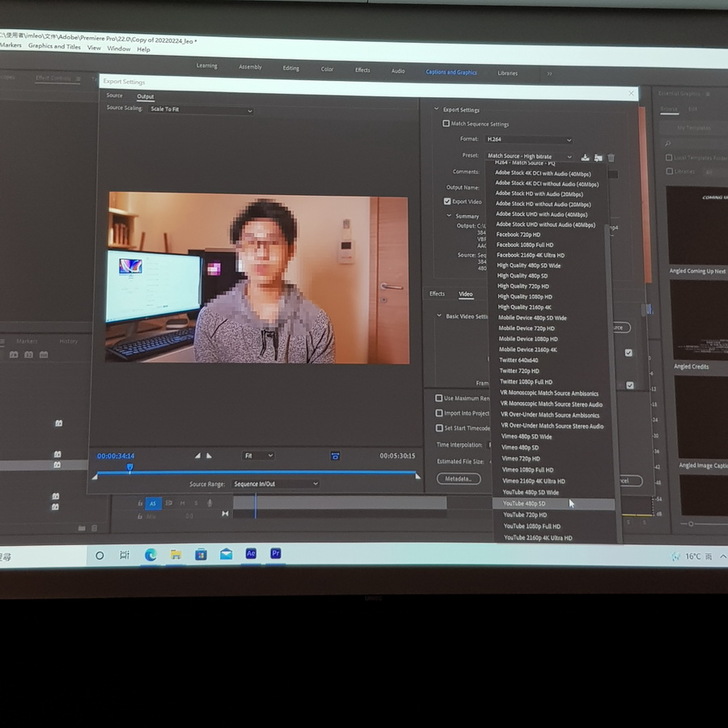This screenshot has width=728, height=728.
Task: Open the Window menu
Action: tap(119, 48)
